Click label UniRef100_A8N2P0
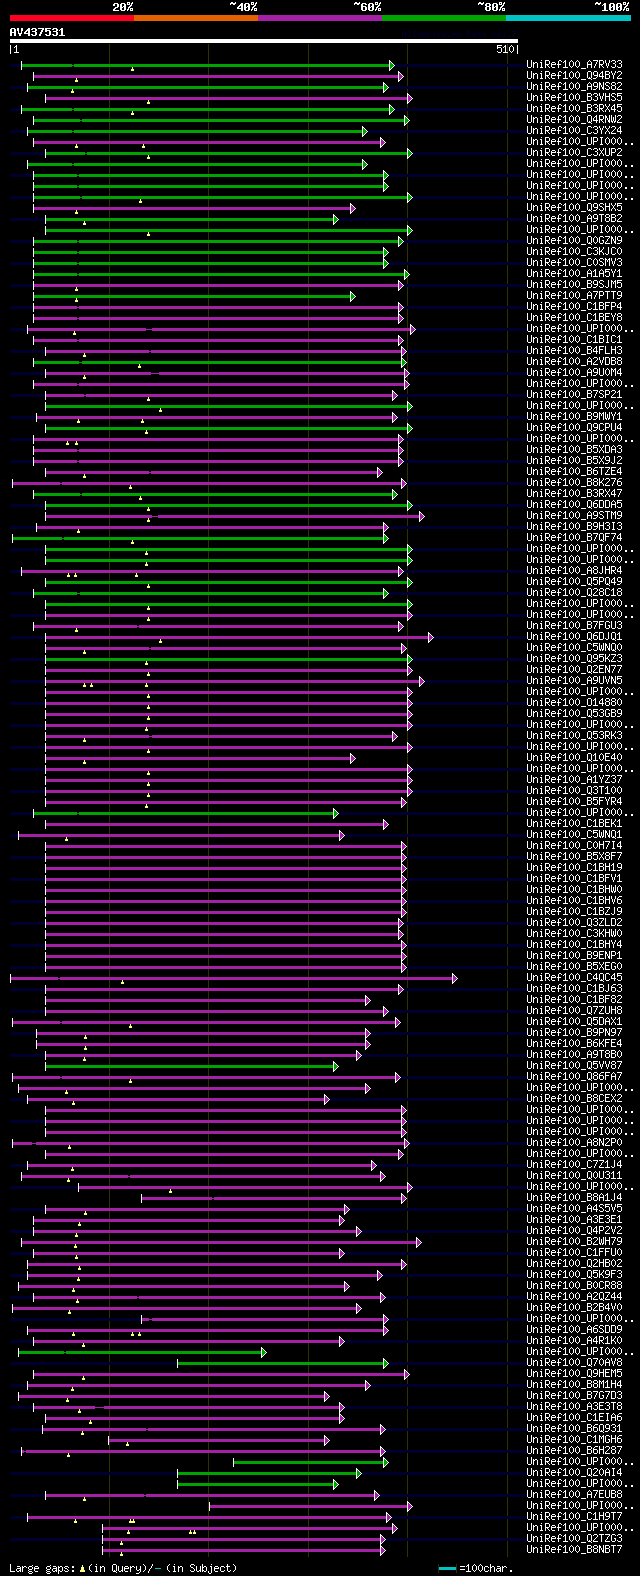Viewport: 640px width, 1576px height. pyautogui.click(x=574, y=1143)
